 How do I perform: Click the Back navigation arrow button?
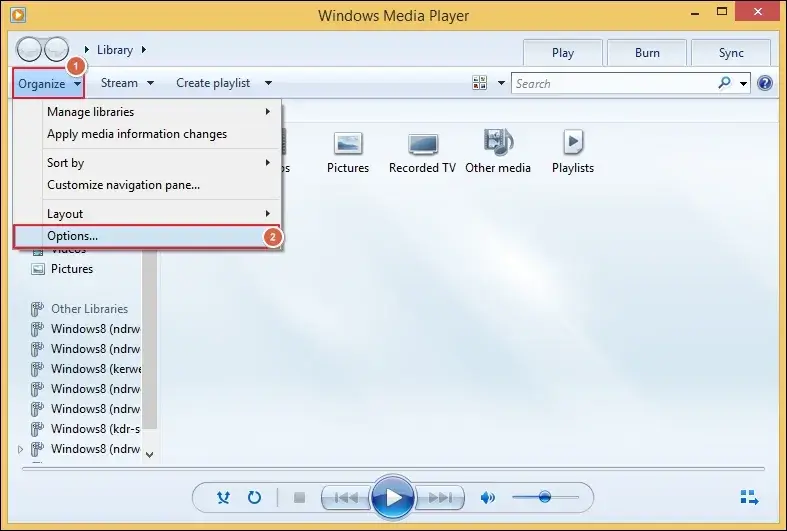click(29, 49)
